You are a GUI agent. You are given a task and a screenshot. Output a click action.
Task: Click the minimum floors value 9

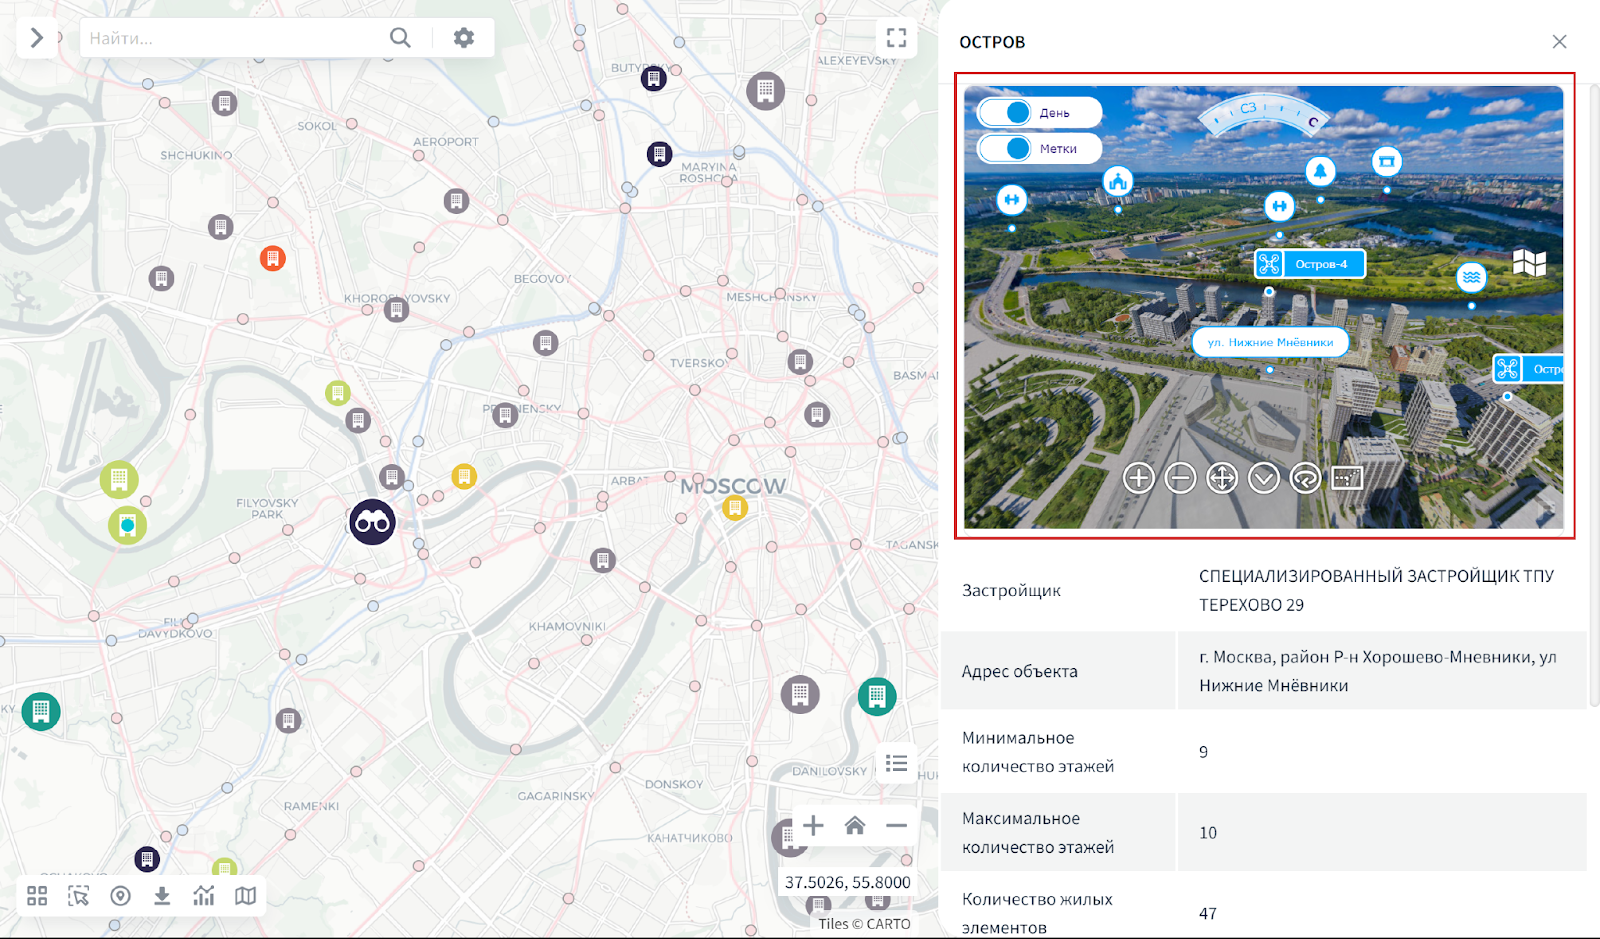(1203, 752)
